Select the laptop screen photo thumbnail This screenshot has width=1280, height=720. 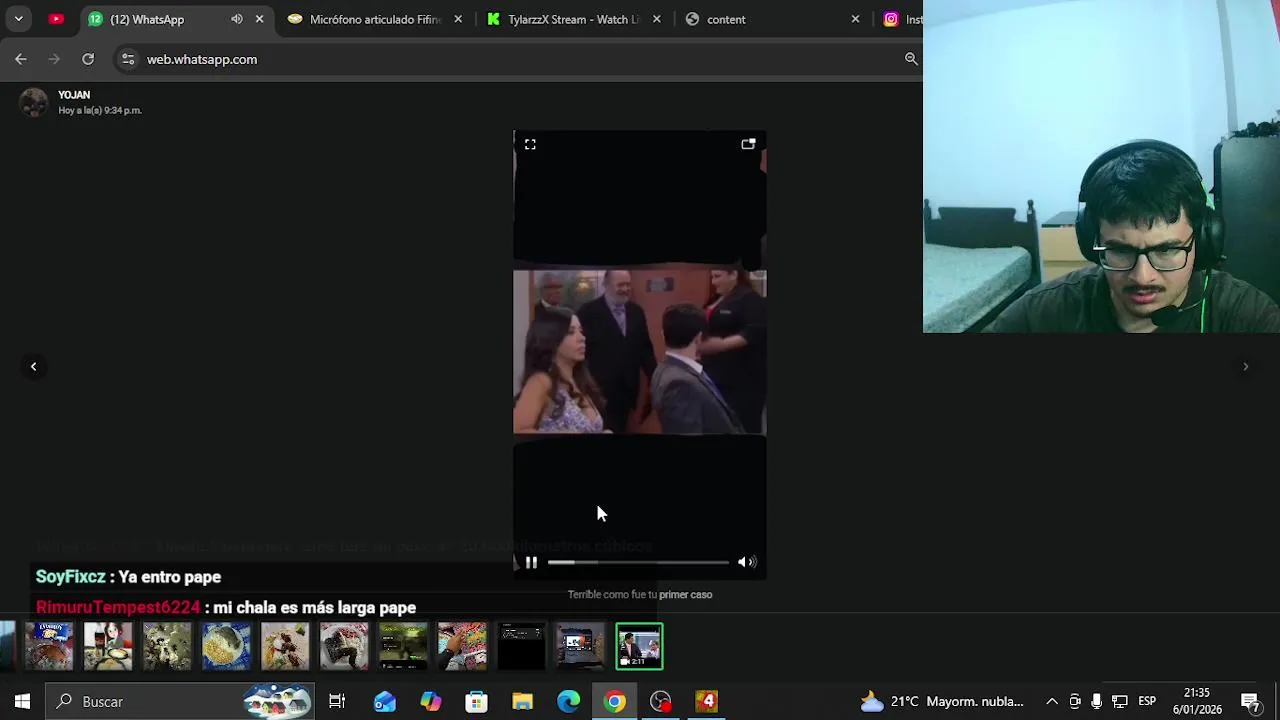[580, 646]
